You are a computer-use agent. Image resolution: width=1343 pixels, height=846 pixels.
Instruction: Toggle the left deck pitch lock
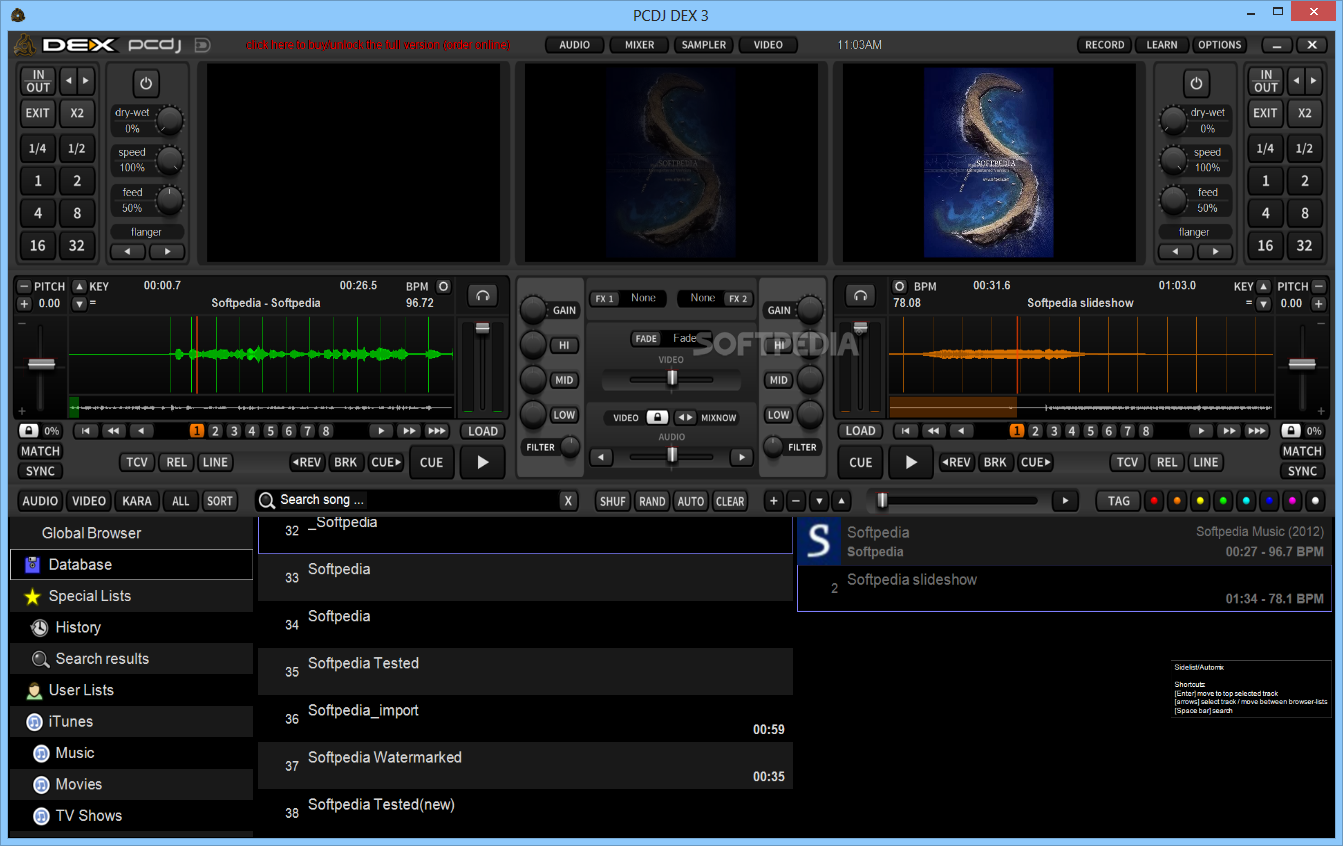click(x=28, y=431)
